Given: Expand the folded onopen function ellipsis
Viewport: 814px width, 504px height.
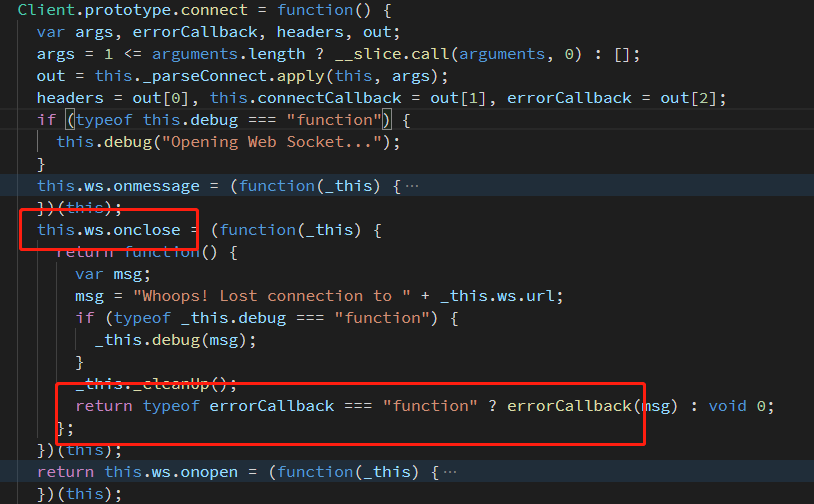Looking at the screenshot, I should (x=450, y=472).
